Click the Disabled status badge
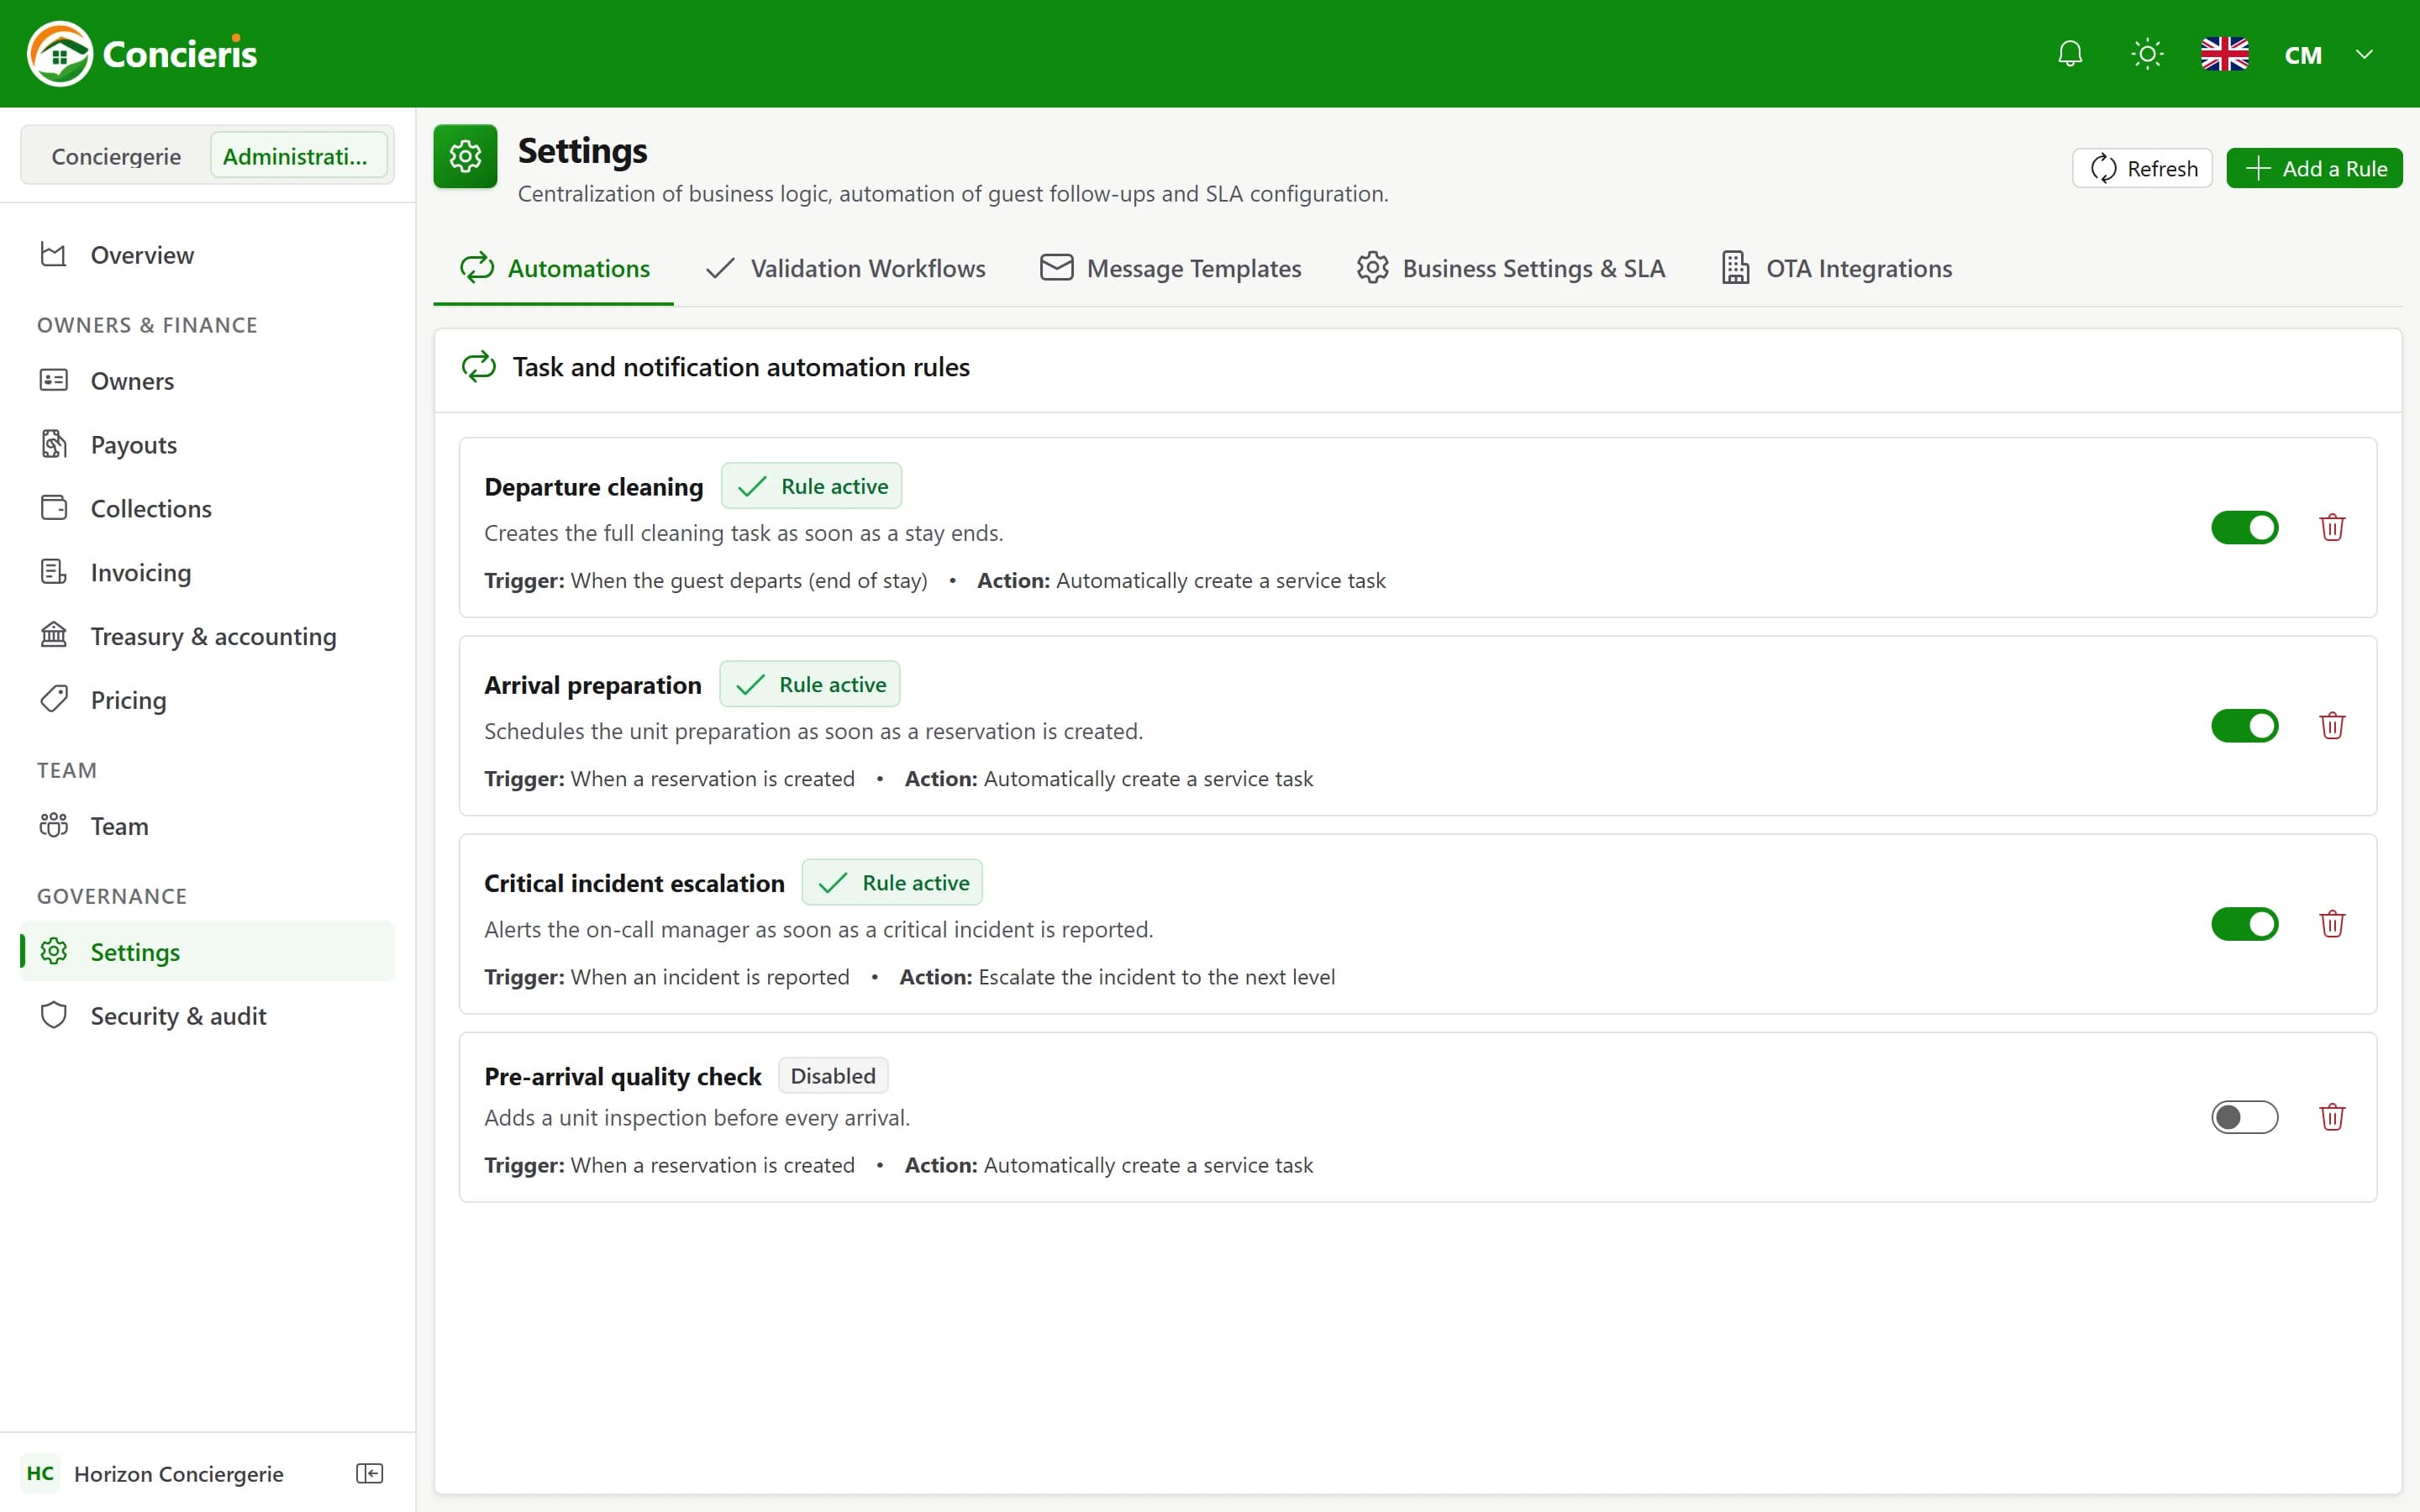 coord(833,1075)
